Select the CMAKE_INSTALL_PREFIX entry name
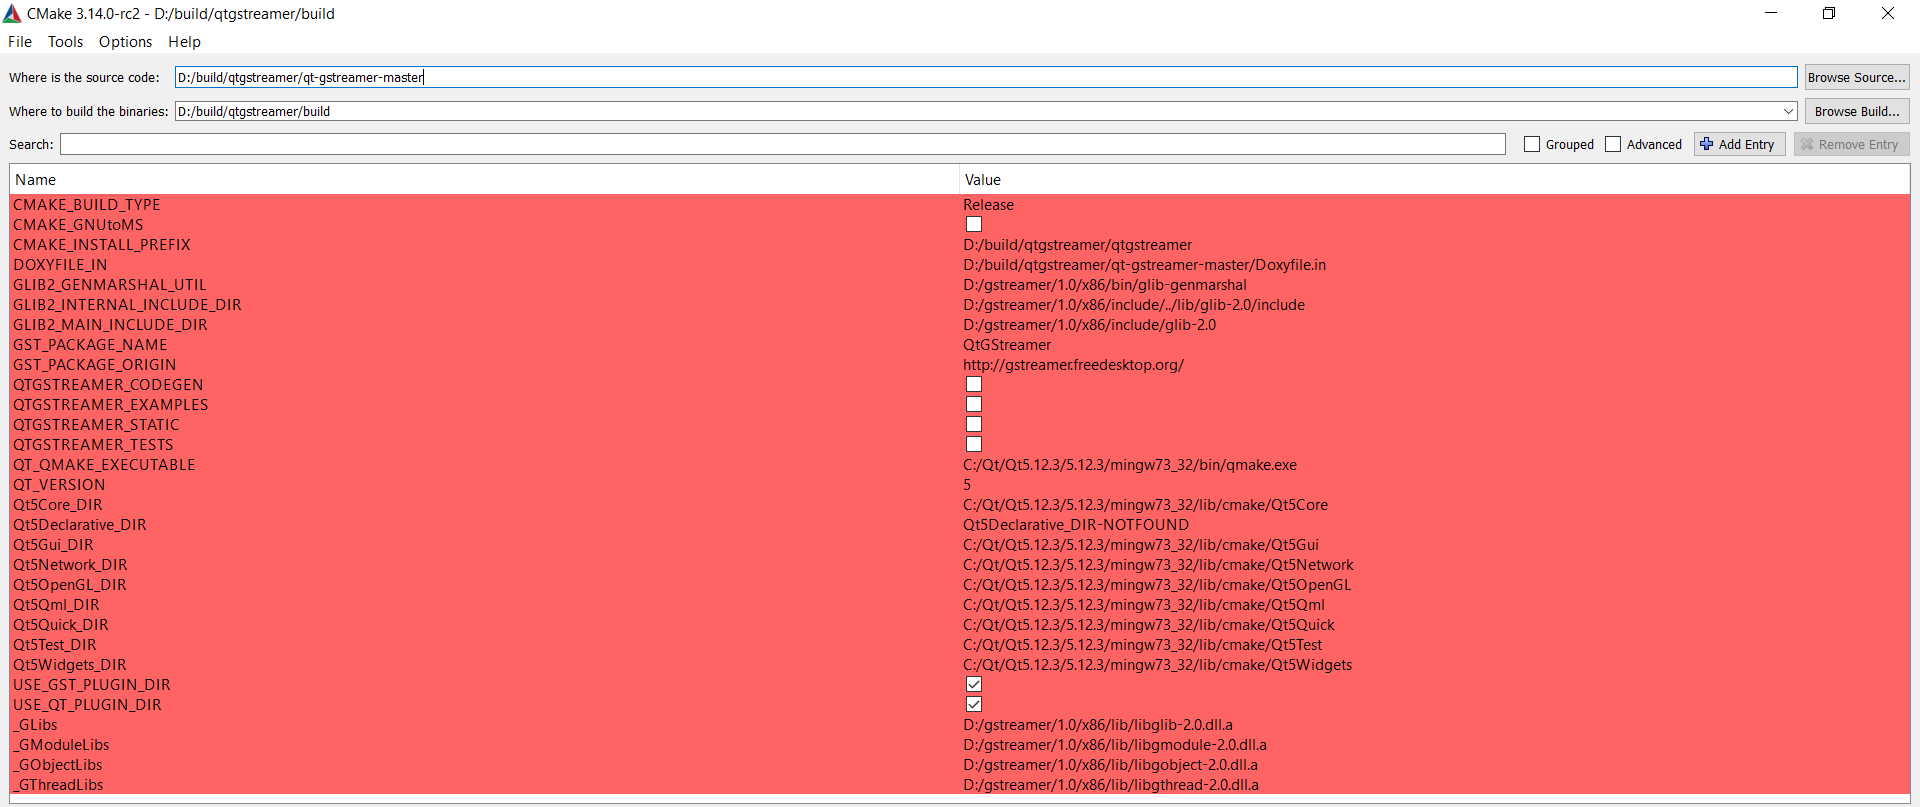This screenshot has height=807, width=1920. pyautogui.click(x=102, y=244)
